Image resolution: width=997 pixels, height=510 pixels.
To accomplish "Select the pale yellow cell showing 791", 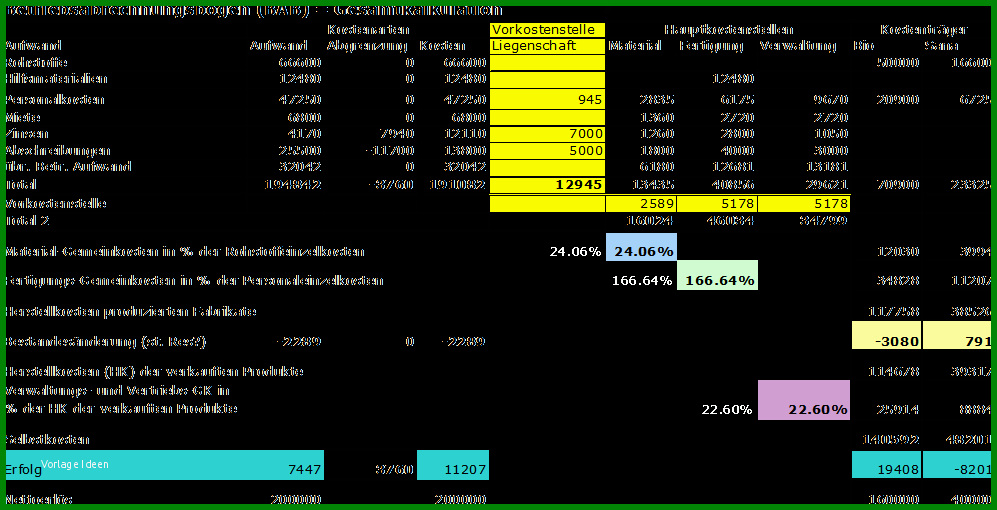I will pyautogui.click(x=957, y=335).
